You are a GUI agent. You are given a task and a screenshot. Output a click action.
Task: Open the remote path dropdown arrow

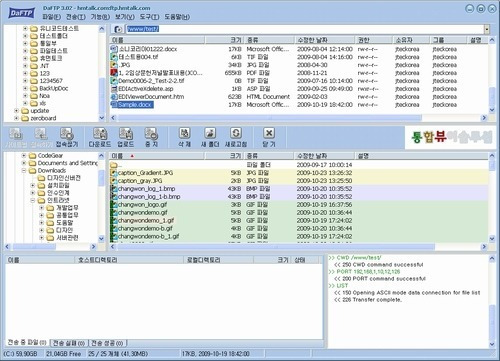click(487, 29)
